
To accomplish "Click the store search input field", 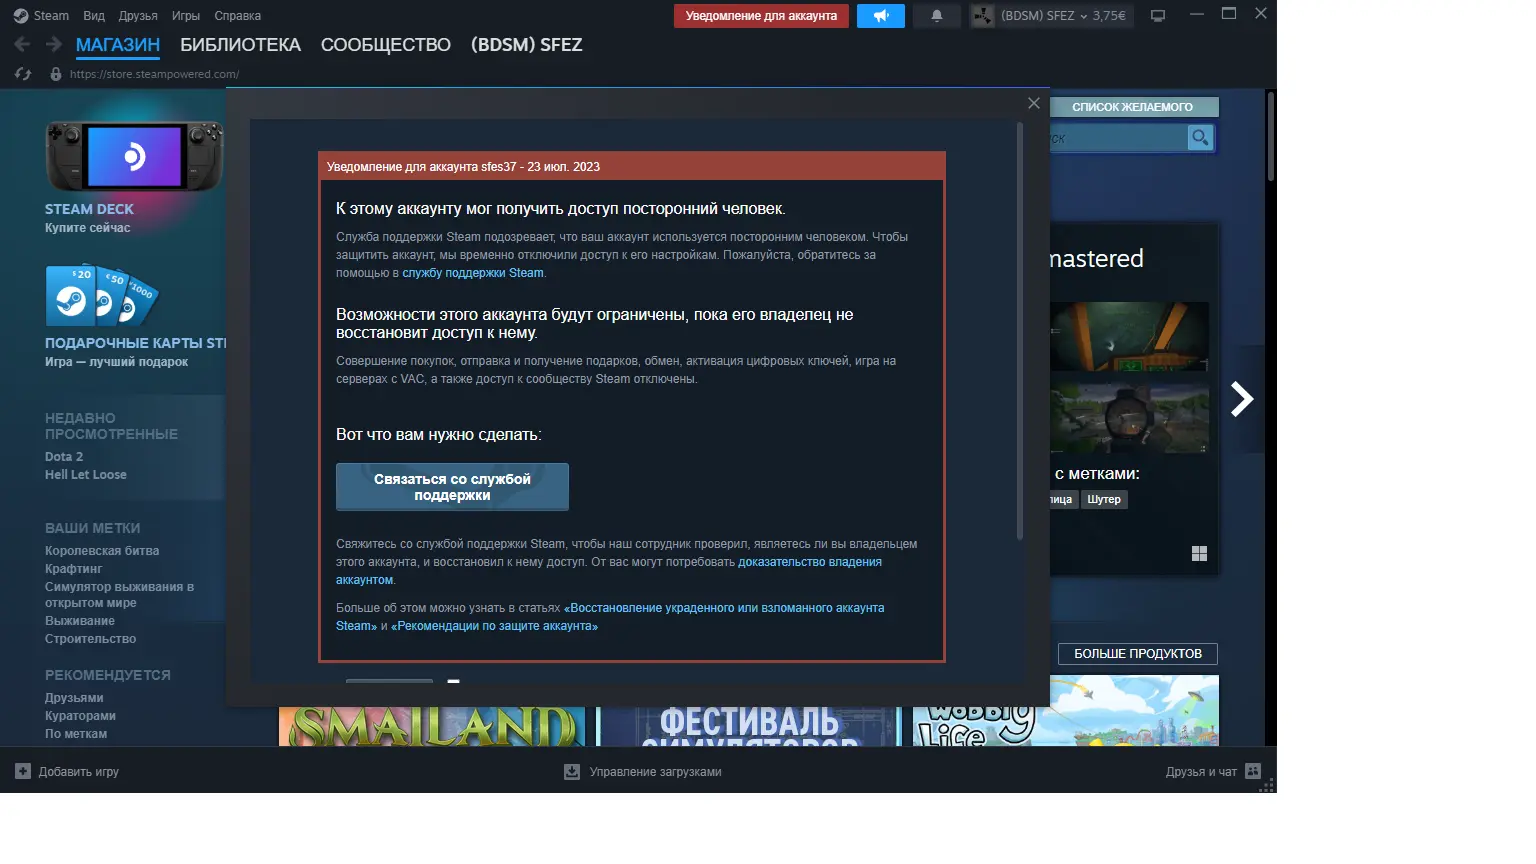I will coord(1117,138).
